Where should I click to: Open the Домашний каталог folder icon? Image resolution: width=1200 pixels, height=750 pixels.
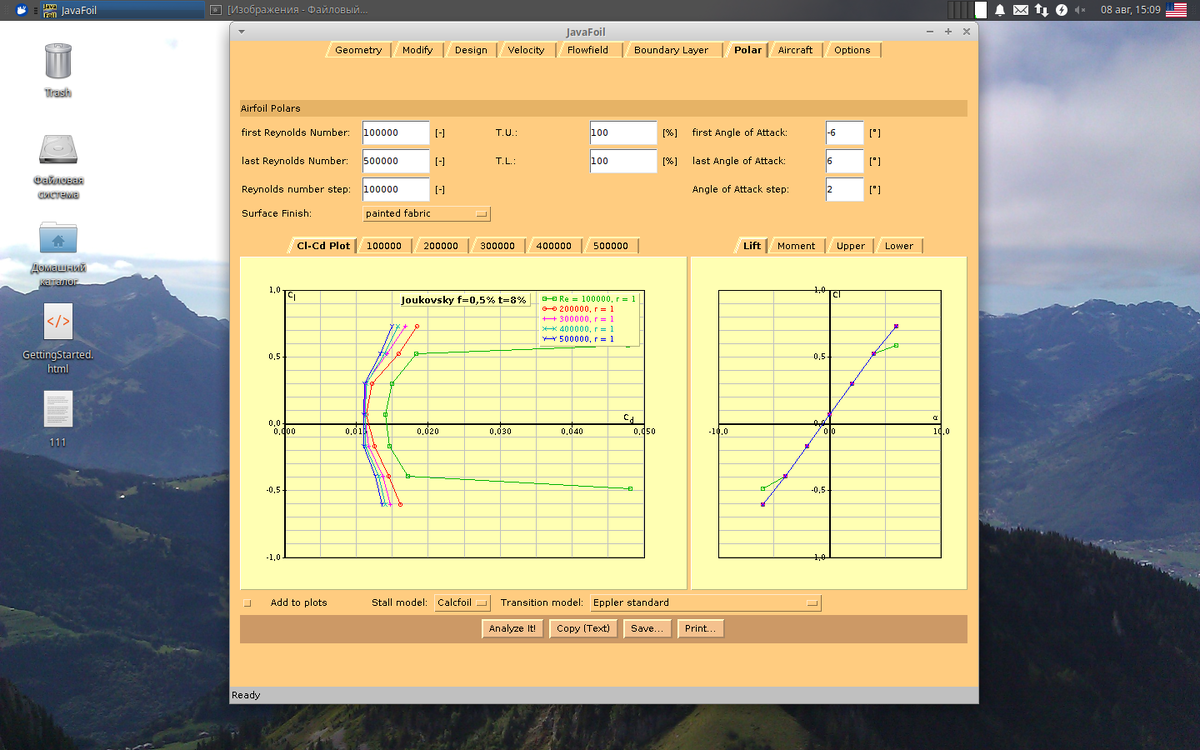click(x=58, y=238)
